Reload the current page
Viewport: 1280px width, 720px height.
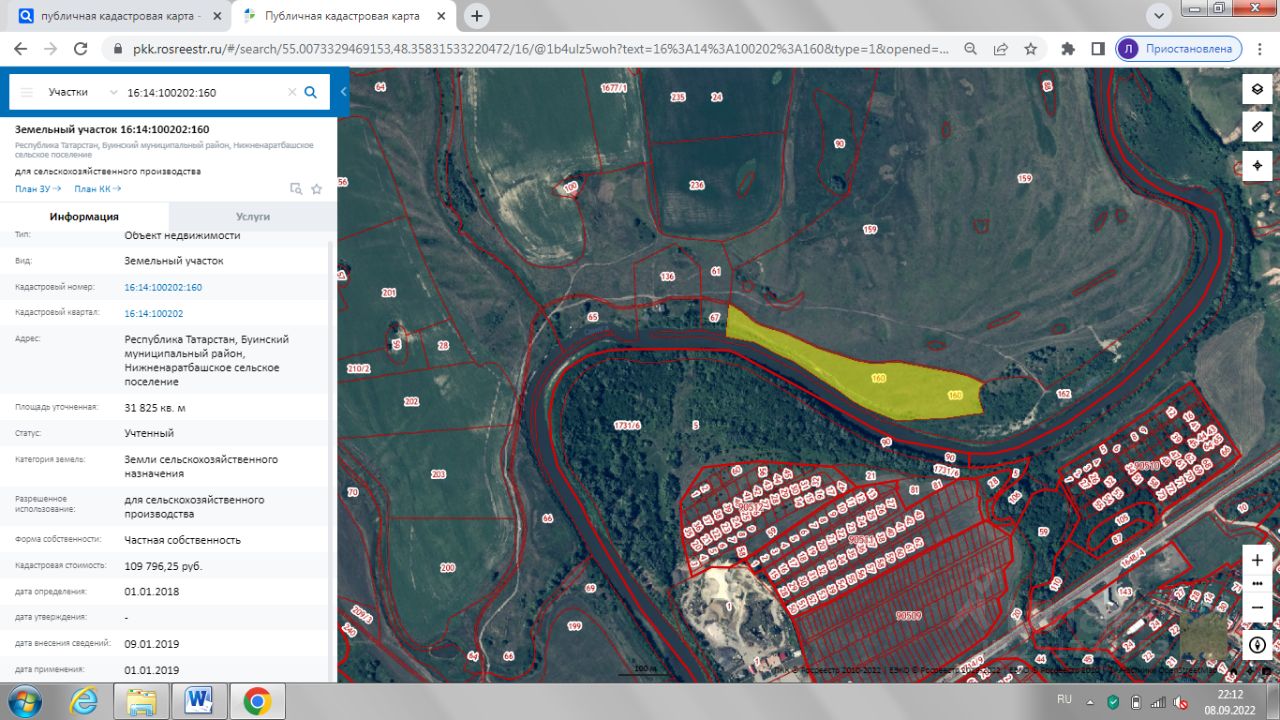[81, 48]
